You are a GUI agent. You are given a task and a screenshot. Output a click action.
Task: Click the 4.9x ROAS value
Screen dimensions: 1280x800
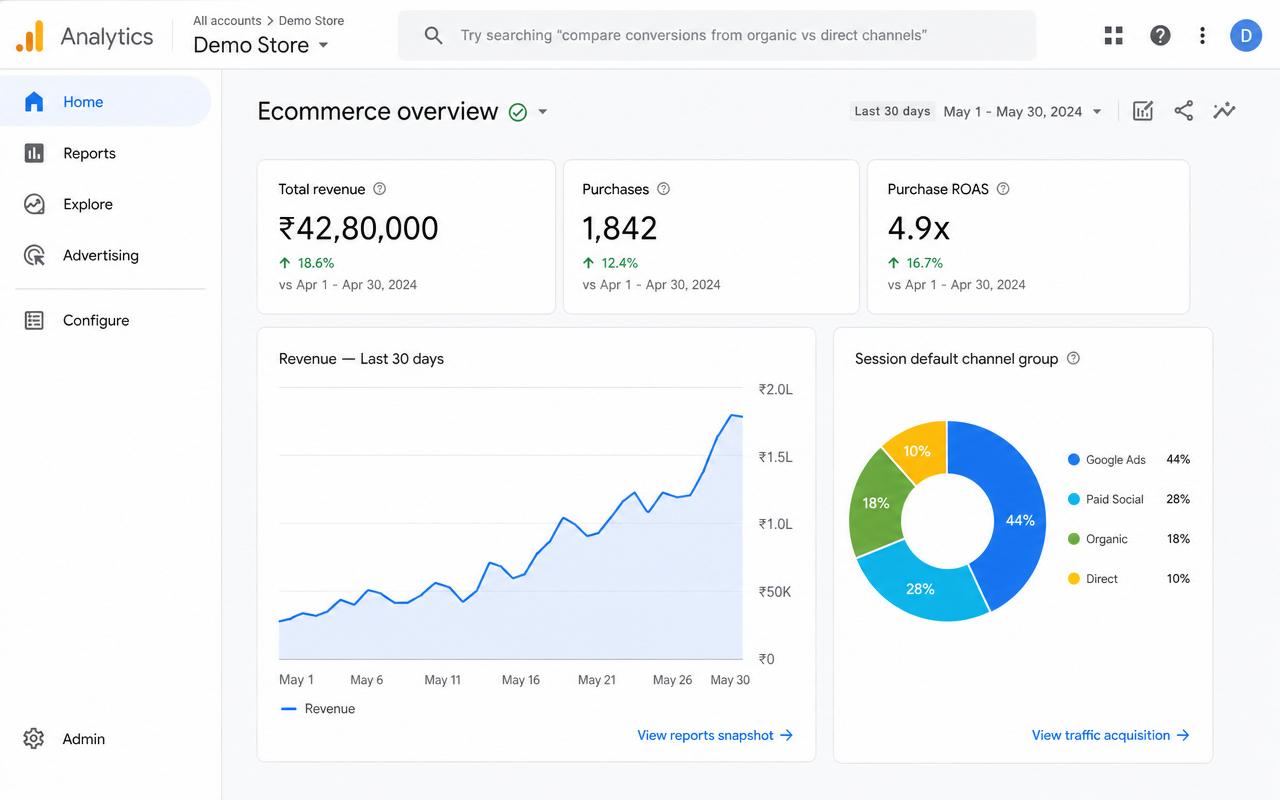point(918,228)
